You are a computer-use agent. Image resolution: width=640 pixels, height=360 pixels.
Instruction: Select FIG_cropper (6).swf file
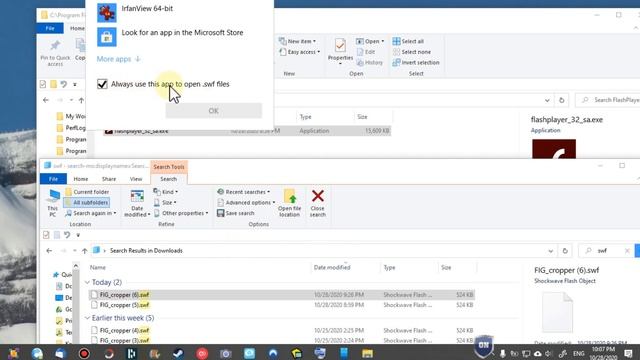pyautogui.click(x=282, y=295)
